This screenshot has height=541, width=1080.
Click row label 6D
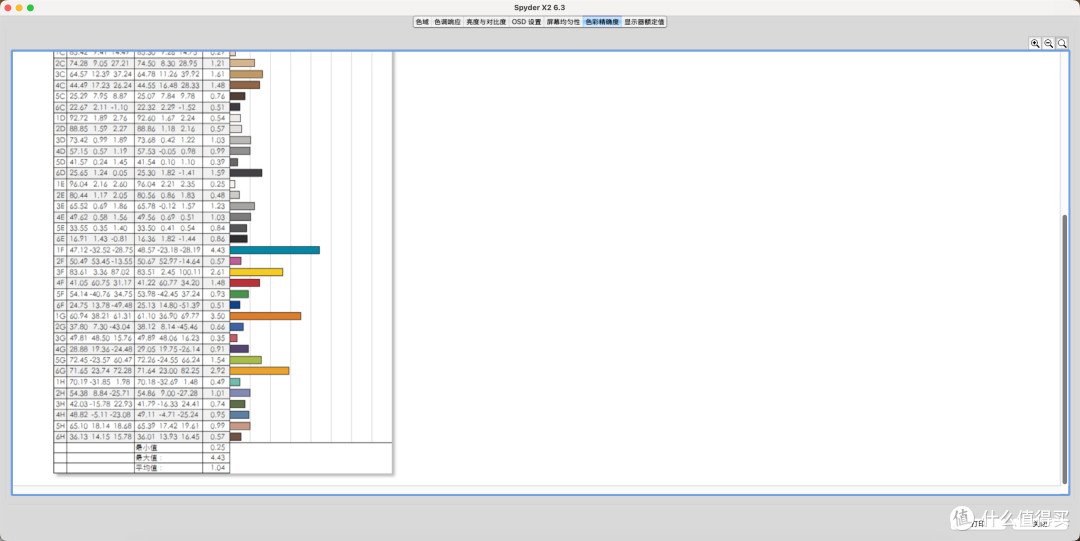[60, 173]
